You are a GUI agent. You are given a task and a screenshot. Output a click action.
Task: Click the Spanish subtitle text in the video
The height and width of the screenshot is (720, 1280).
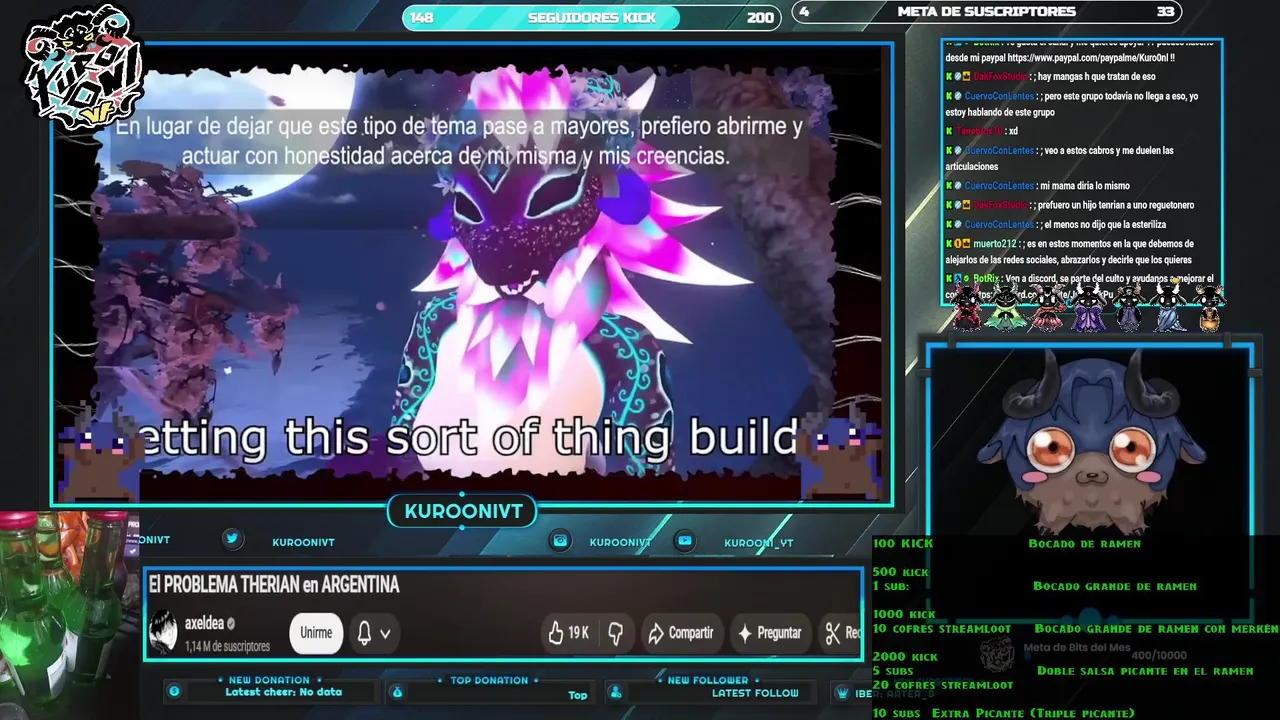457,142
